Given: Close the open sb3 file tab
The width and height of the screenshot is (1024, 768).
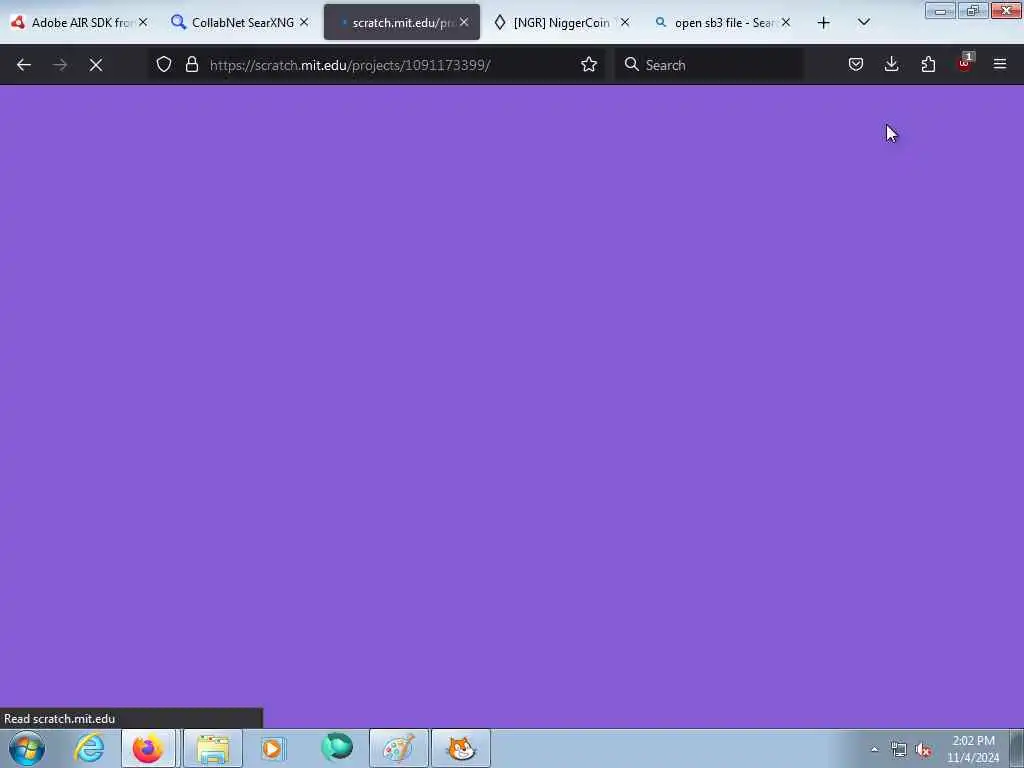Looking at the screenshot, I should point(786,23).
